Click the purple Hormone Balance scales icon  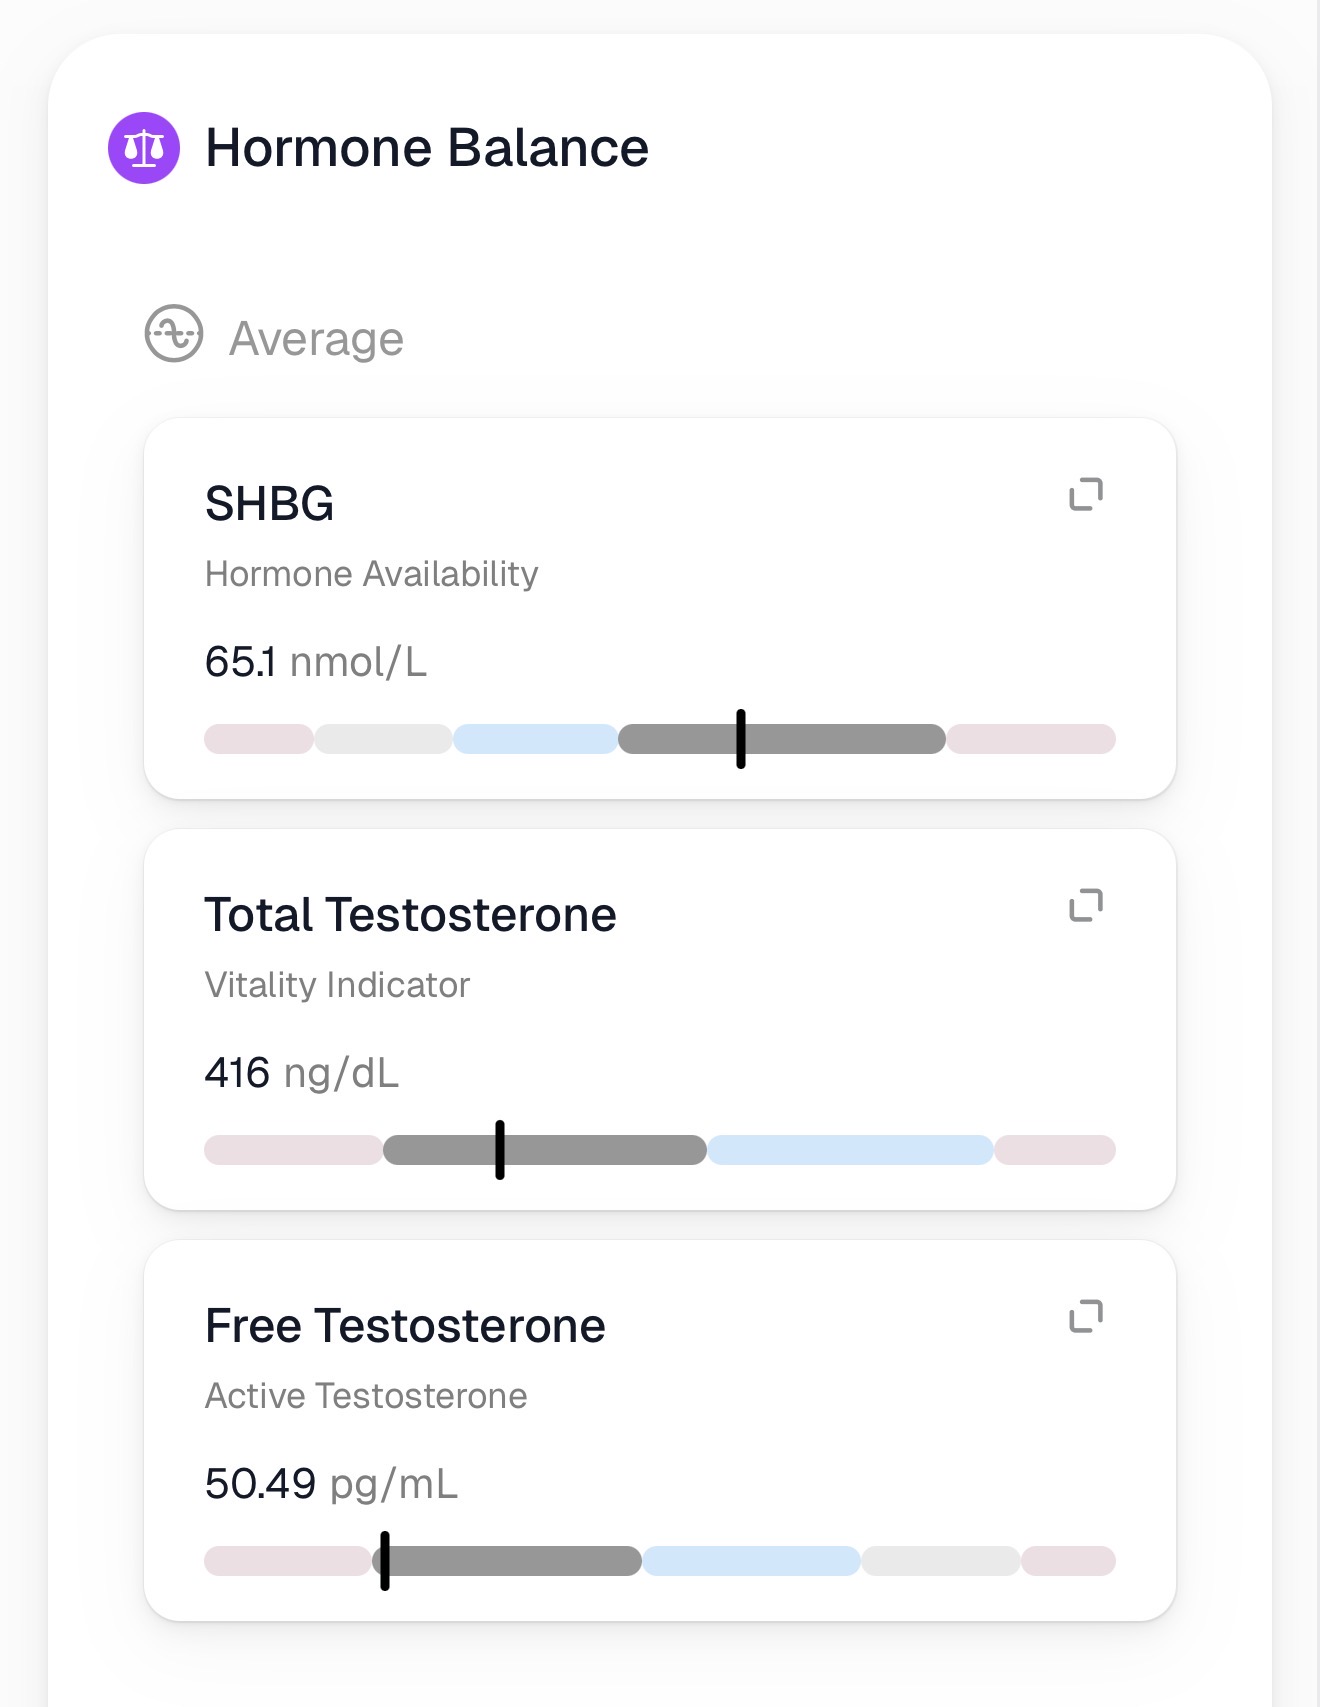coord(144,148)
